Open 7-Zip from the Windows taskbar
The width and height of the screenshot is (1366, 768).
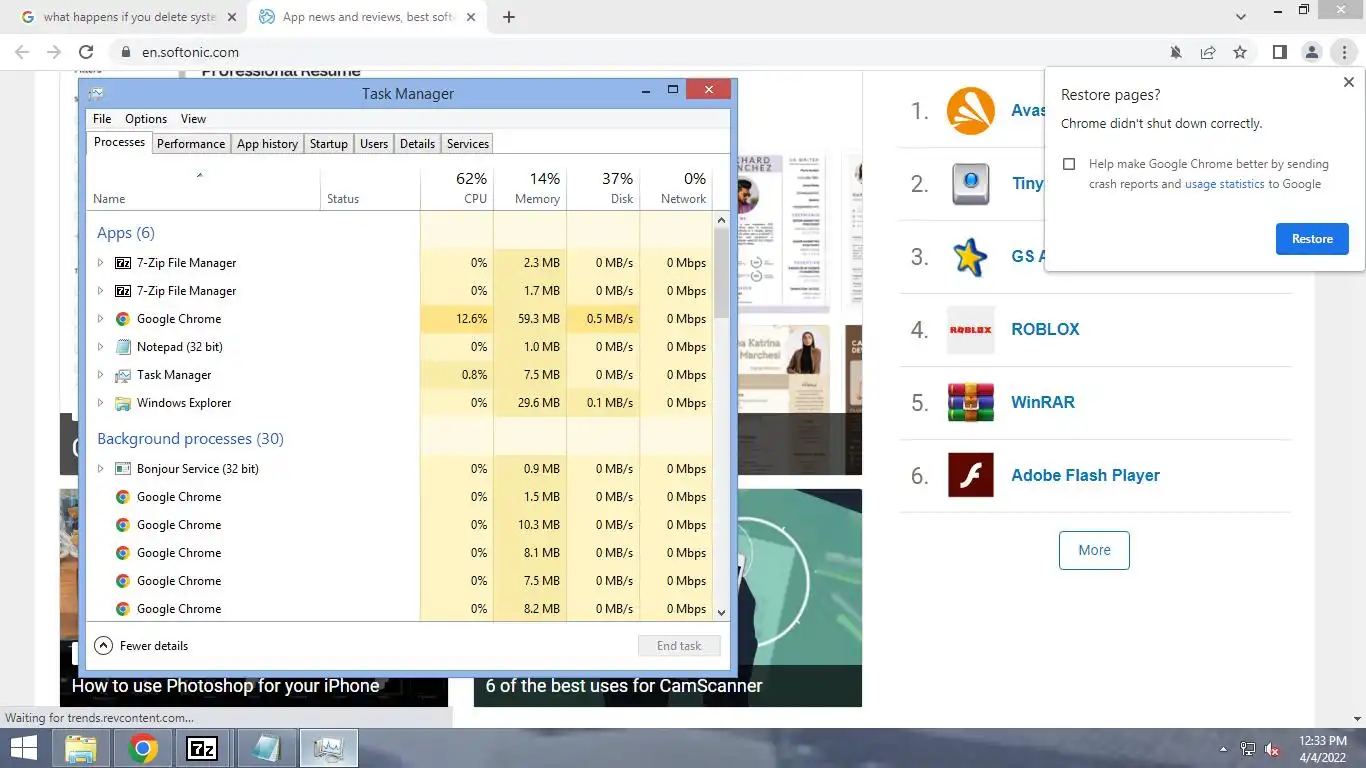pyautogui.click(x=203, y=748)
